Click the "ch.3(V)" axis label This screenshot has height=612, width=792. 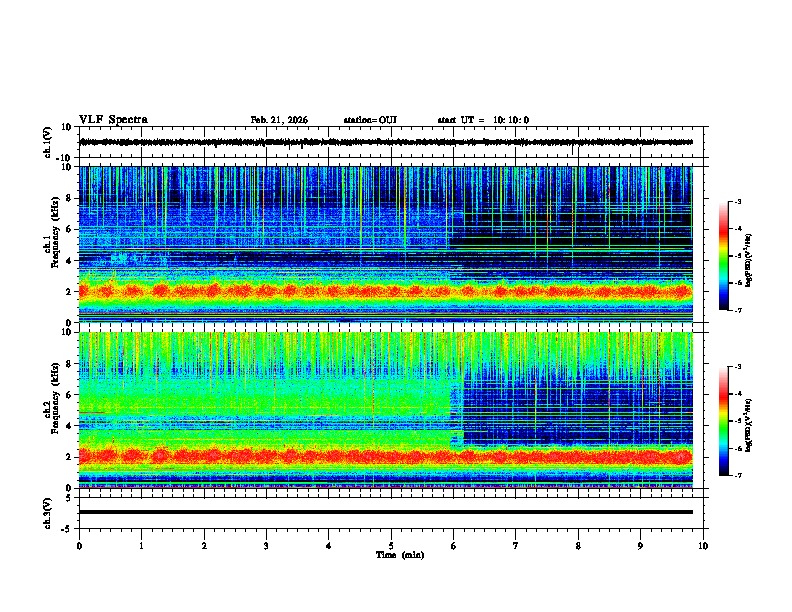coord(48,513)
